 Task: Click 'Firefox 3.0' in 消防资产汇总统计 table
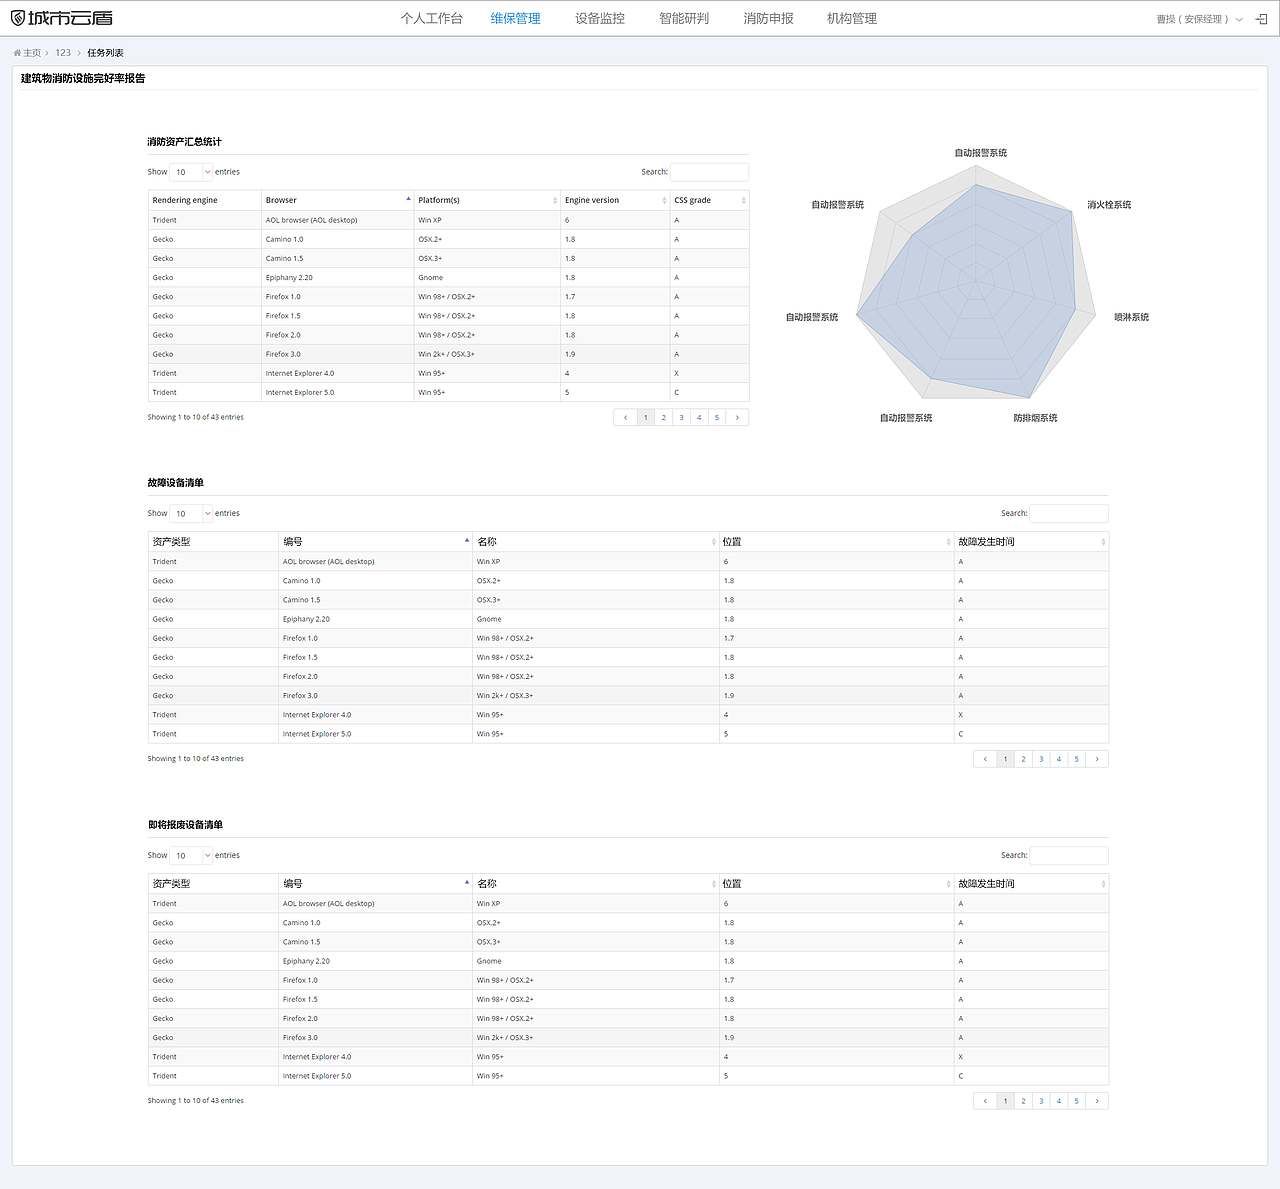point(283,354)
